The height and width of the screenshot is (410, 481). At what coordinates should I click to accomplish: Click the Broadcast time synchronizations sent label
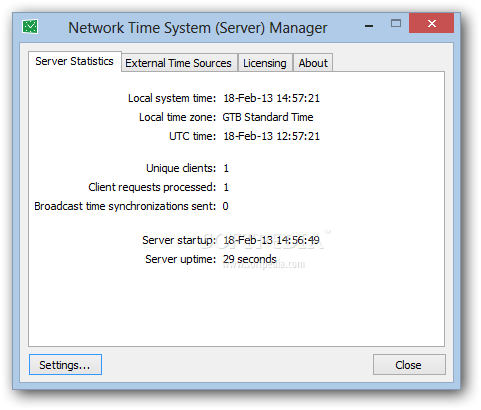tap(125, 206)
